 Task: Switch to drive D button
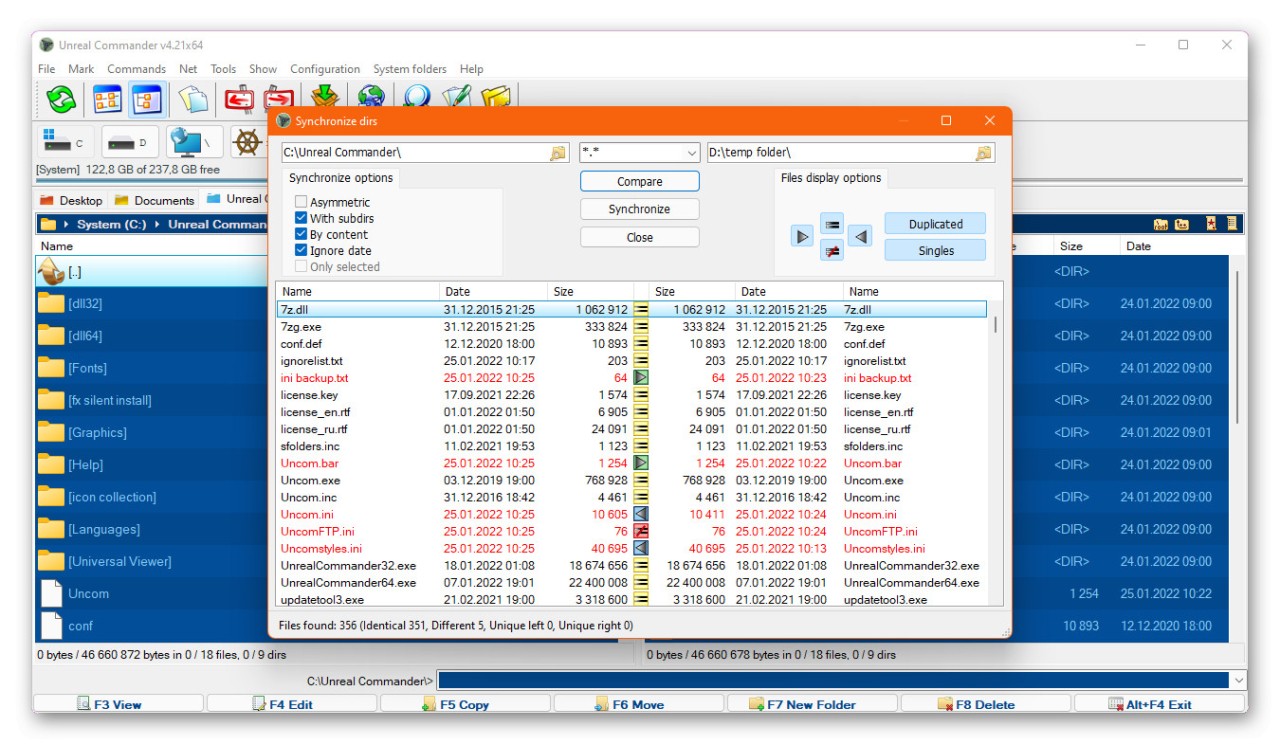[x=130, y=143]
